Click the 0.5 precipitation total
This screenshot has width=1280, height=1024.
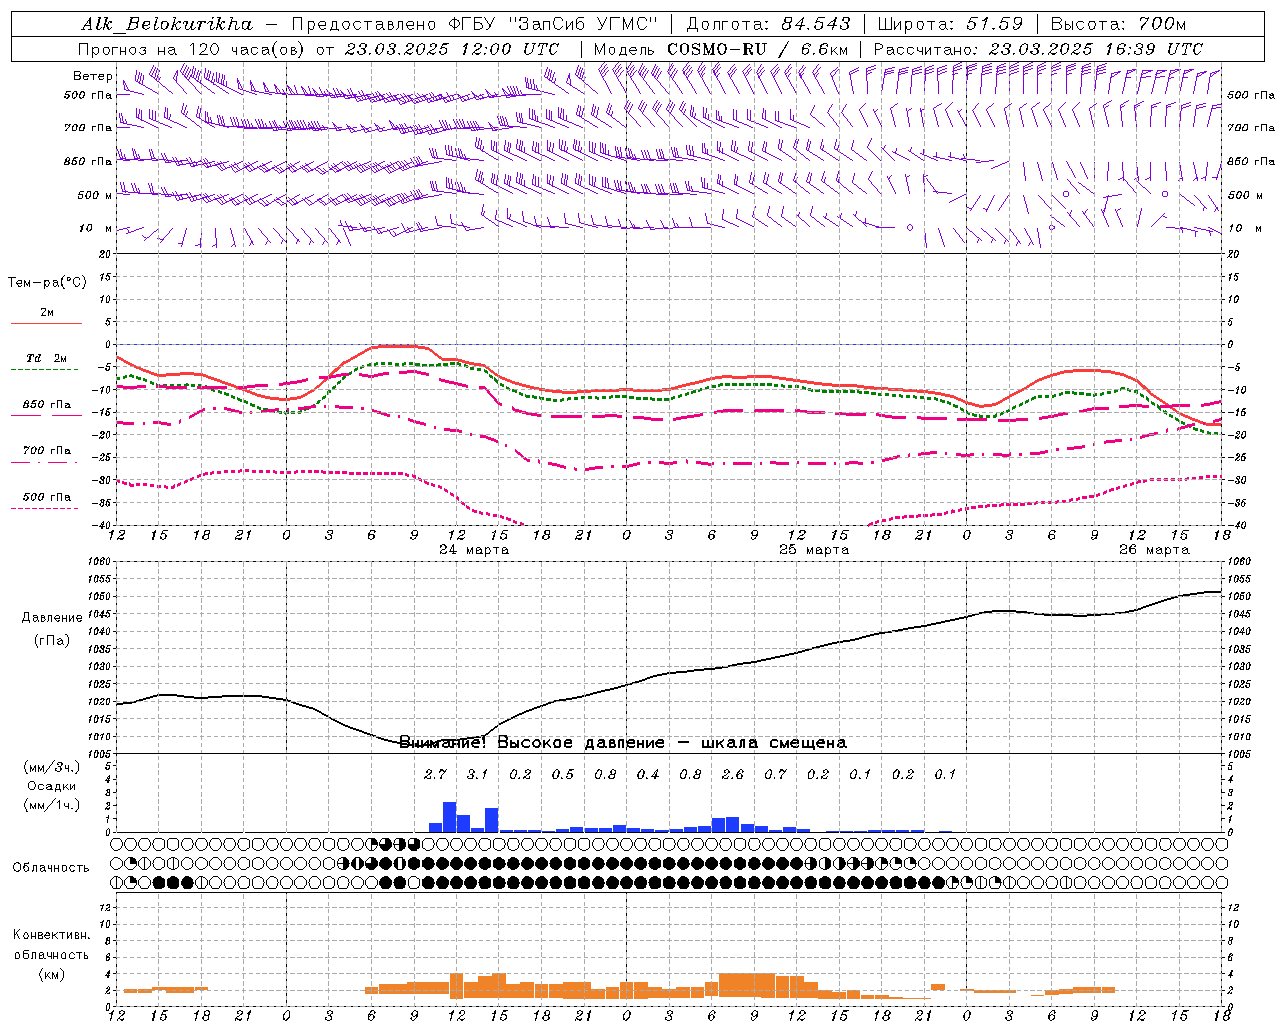coord(562,774)
